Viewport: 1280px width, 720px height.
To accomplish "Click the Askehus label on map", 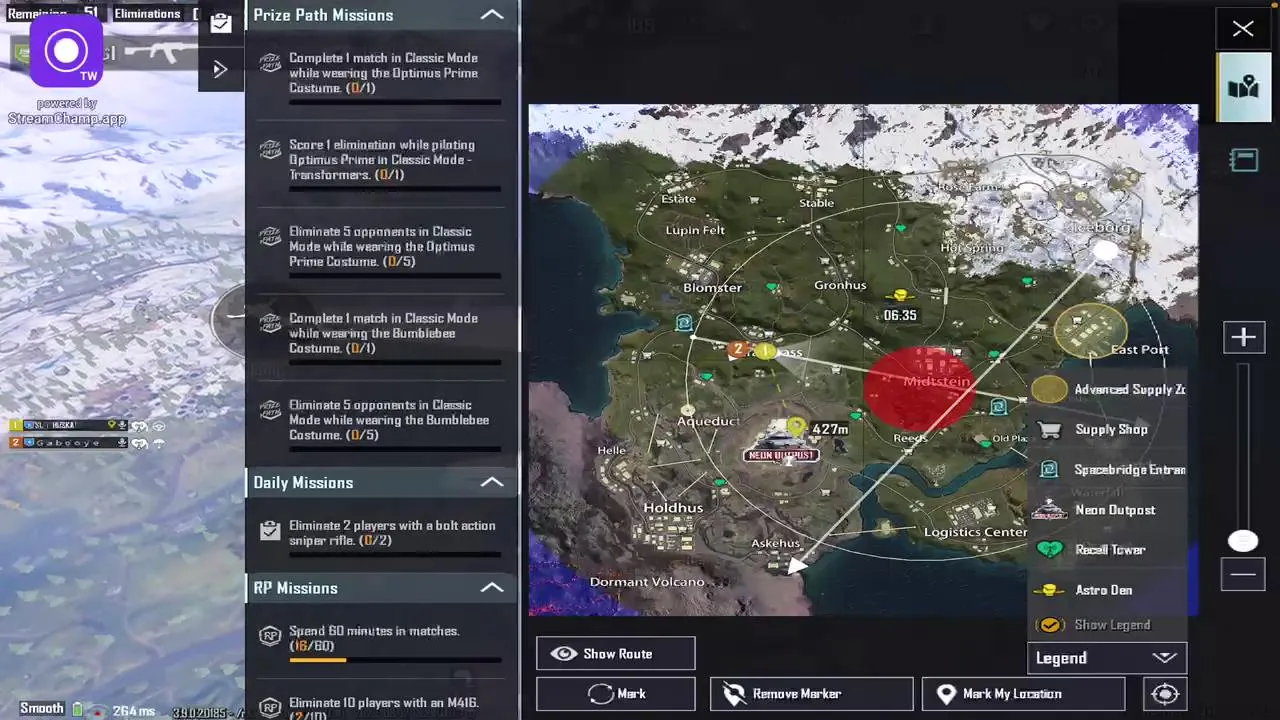I will tap(775, 543).
